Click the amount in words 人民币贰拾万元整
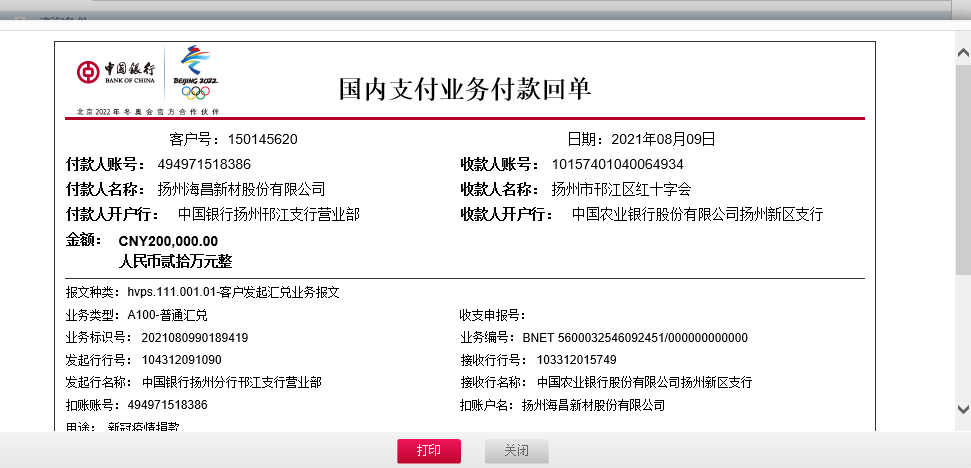The height and width of the screenshot is (468, 971). (x=175, y=261)
